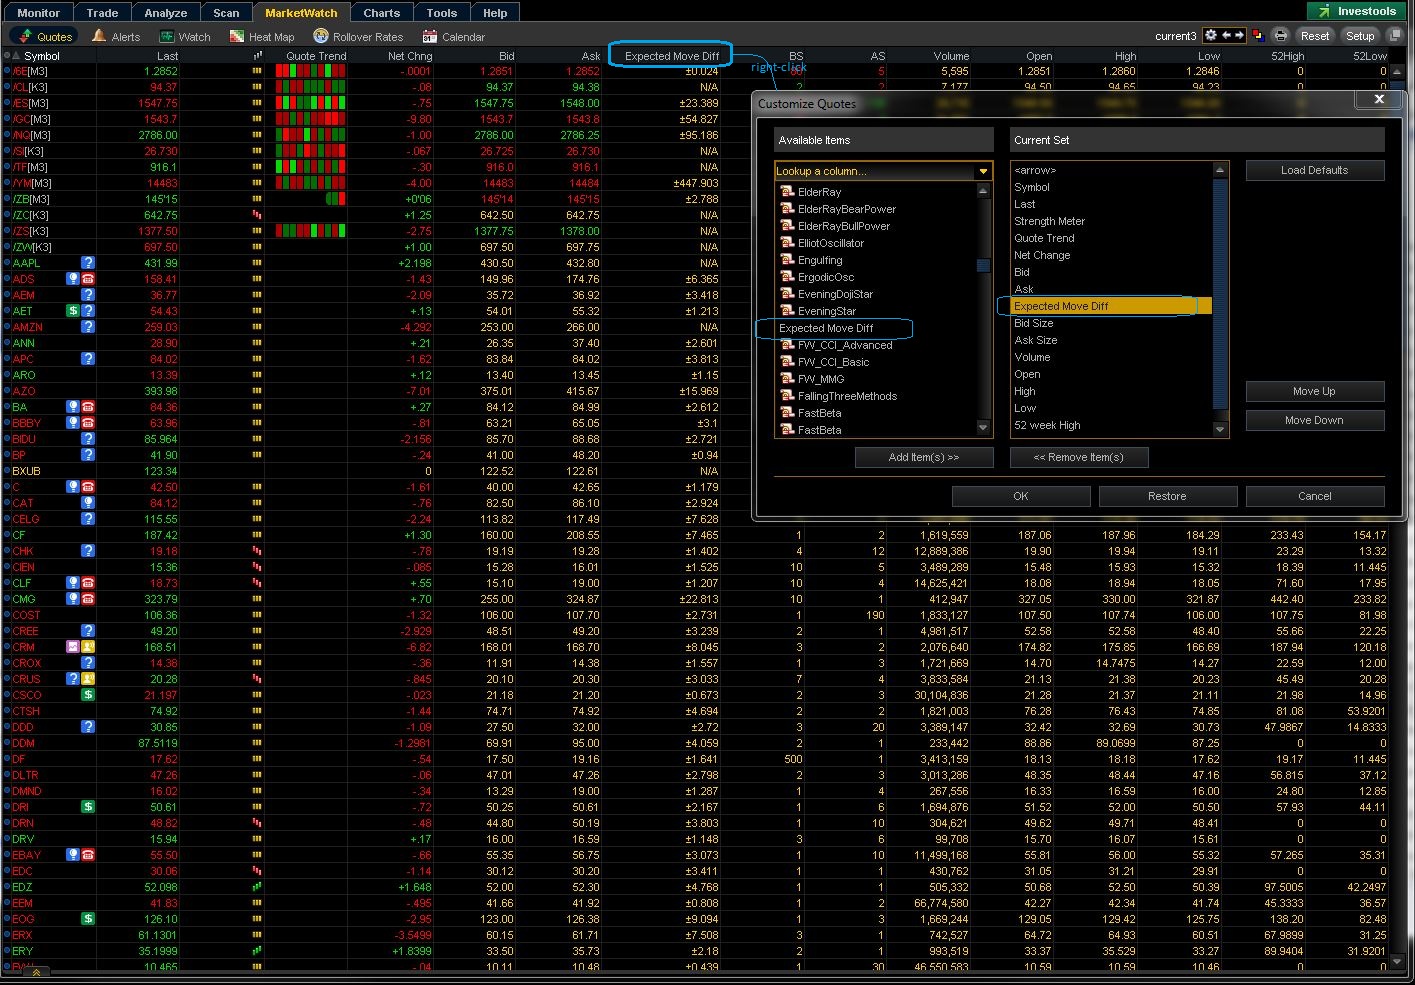Click the strength meter icon on /ZC row
This screenshot has height=985, width=1415.
[257, 215]
